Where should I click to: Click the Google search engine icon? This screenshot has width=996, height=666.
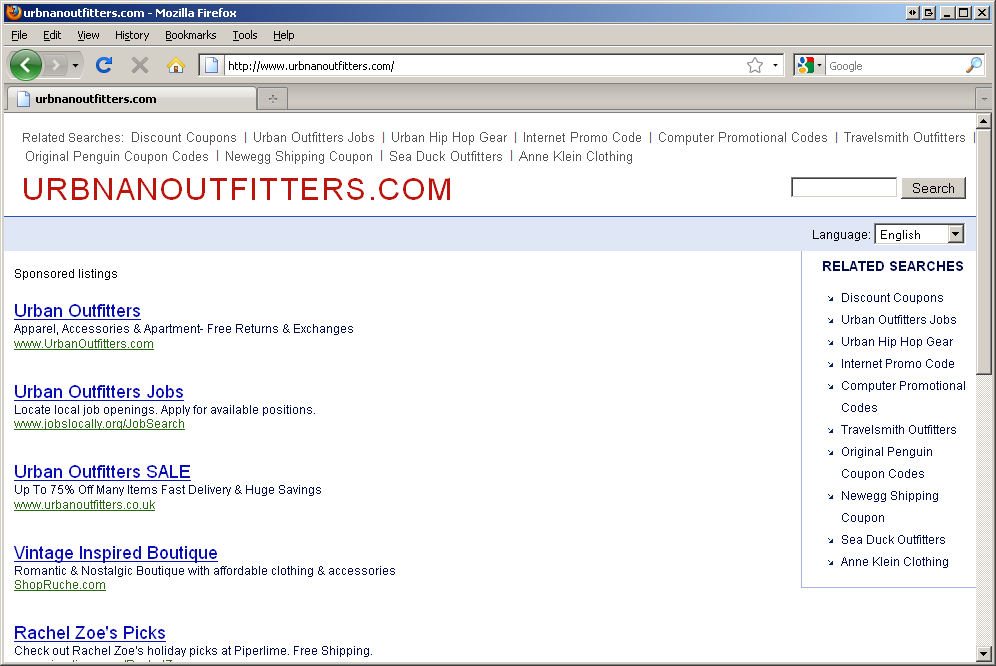click(x=805, y=65)
